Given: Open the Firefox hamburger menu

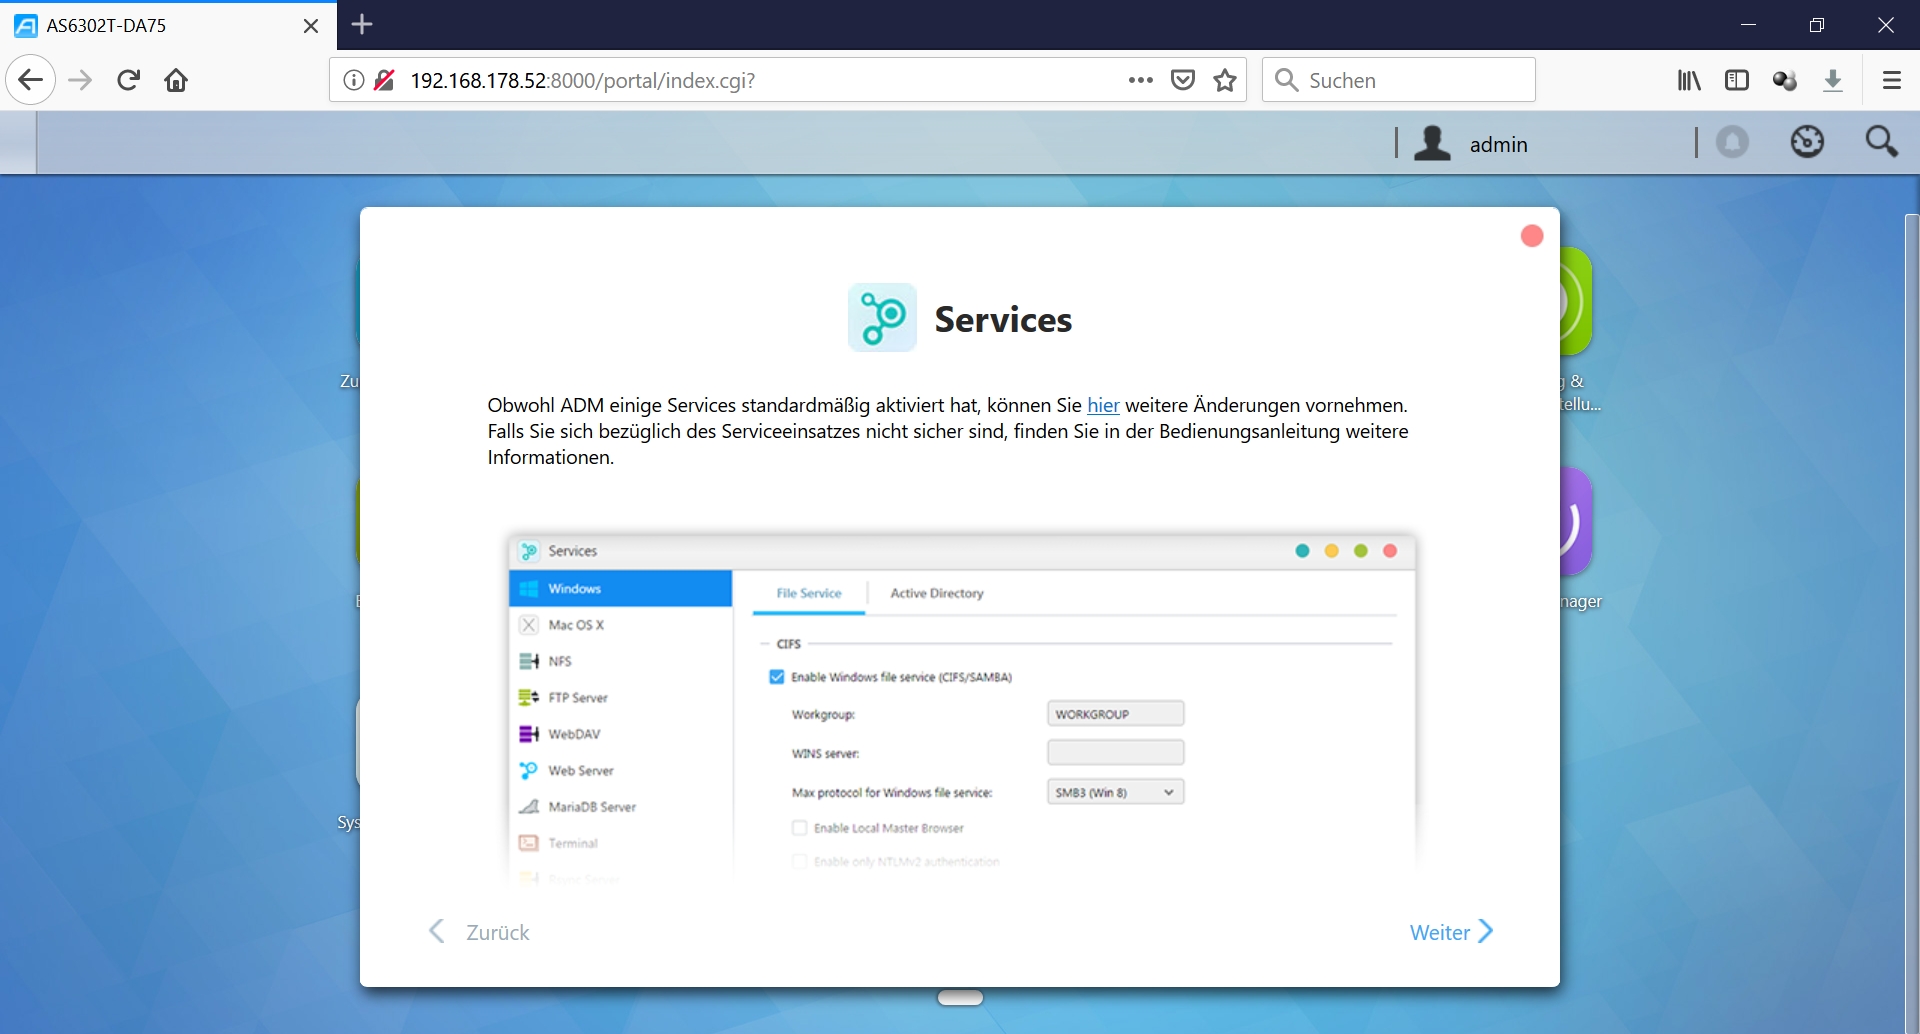Looking at the screenshot, I should [x=1891, y=80].
